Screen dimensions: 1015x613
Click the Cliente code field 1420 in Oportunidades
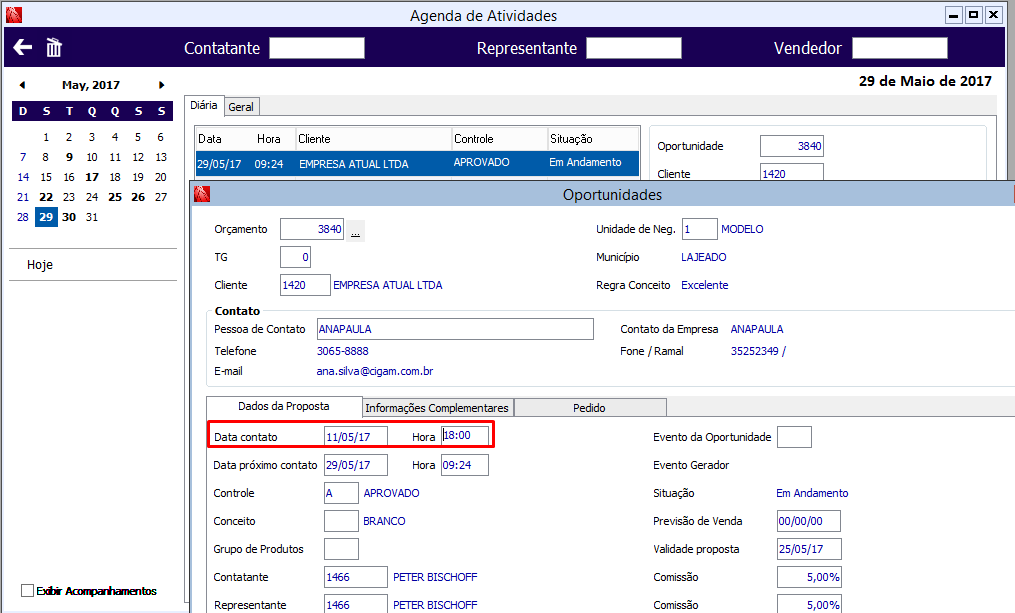(305, 285)
